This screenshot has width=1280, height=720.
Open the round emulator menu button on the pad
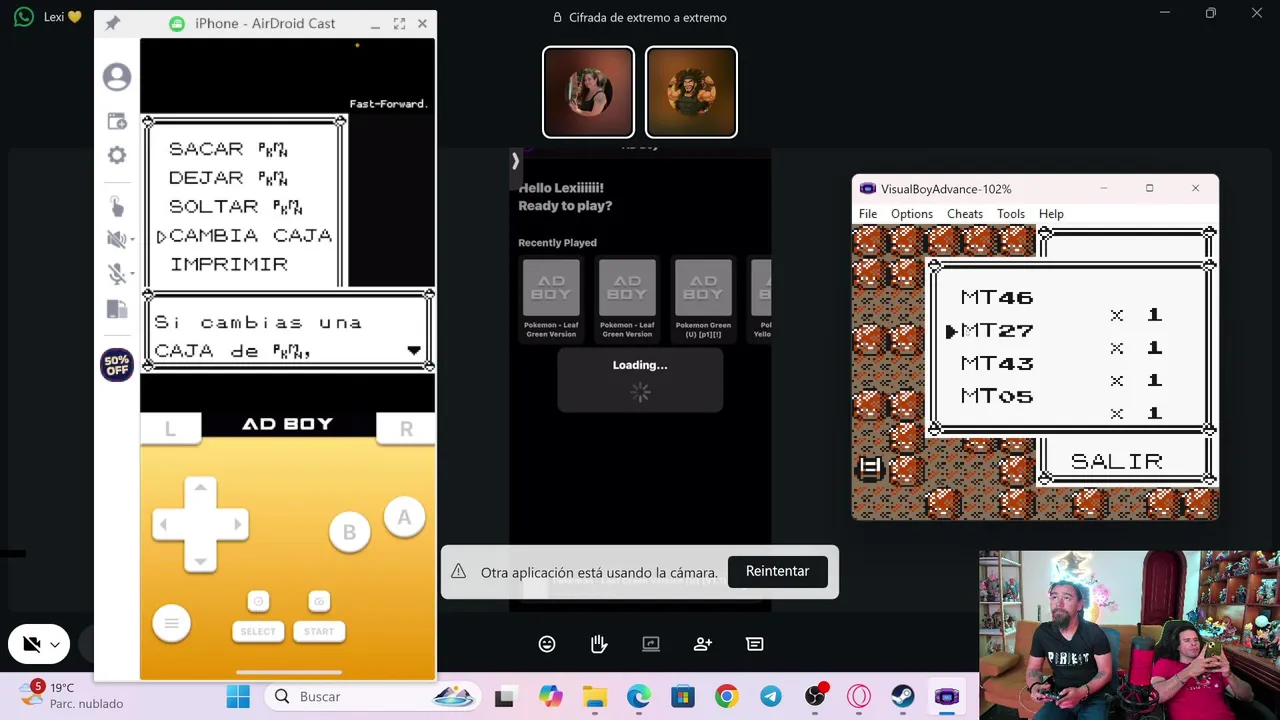pyautogui.click(x=171, y=624)
